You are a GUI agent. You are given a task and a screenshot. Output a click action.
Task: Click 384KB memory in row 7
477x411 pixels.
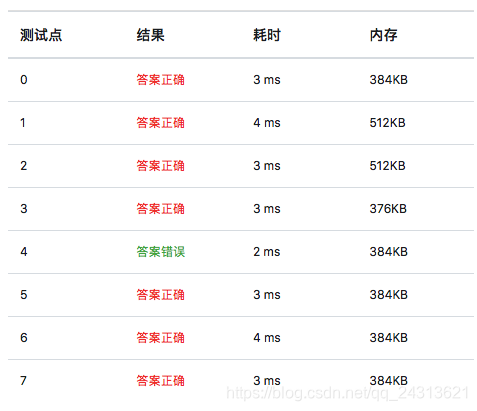click(389, 381)
